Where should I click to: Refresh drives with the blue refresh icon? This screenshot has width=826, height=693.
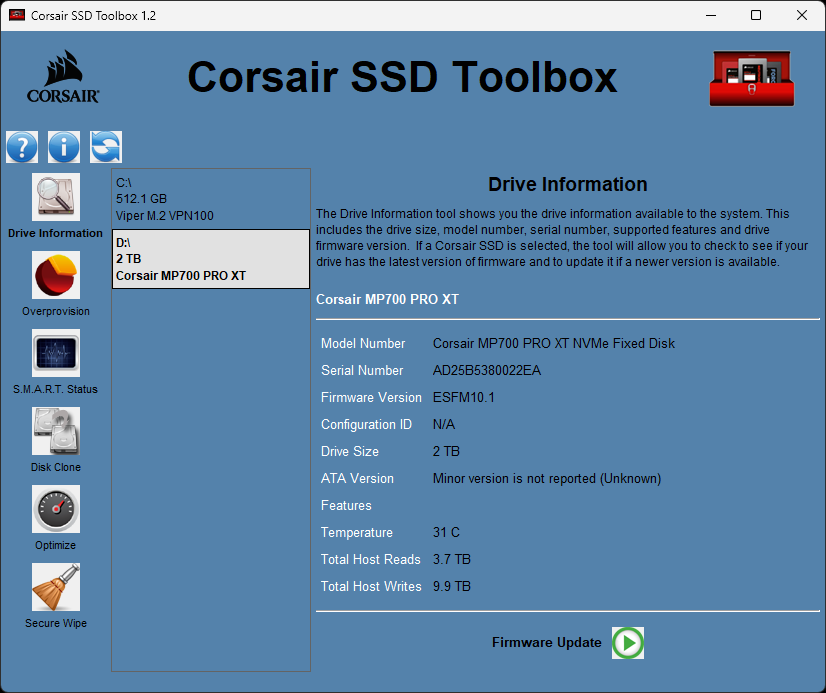pos(105,146)
